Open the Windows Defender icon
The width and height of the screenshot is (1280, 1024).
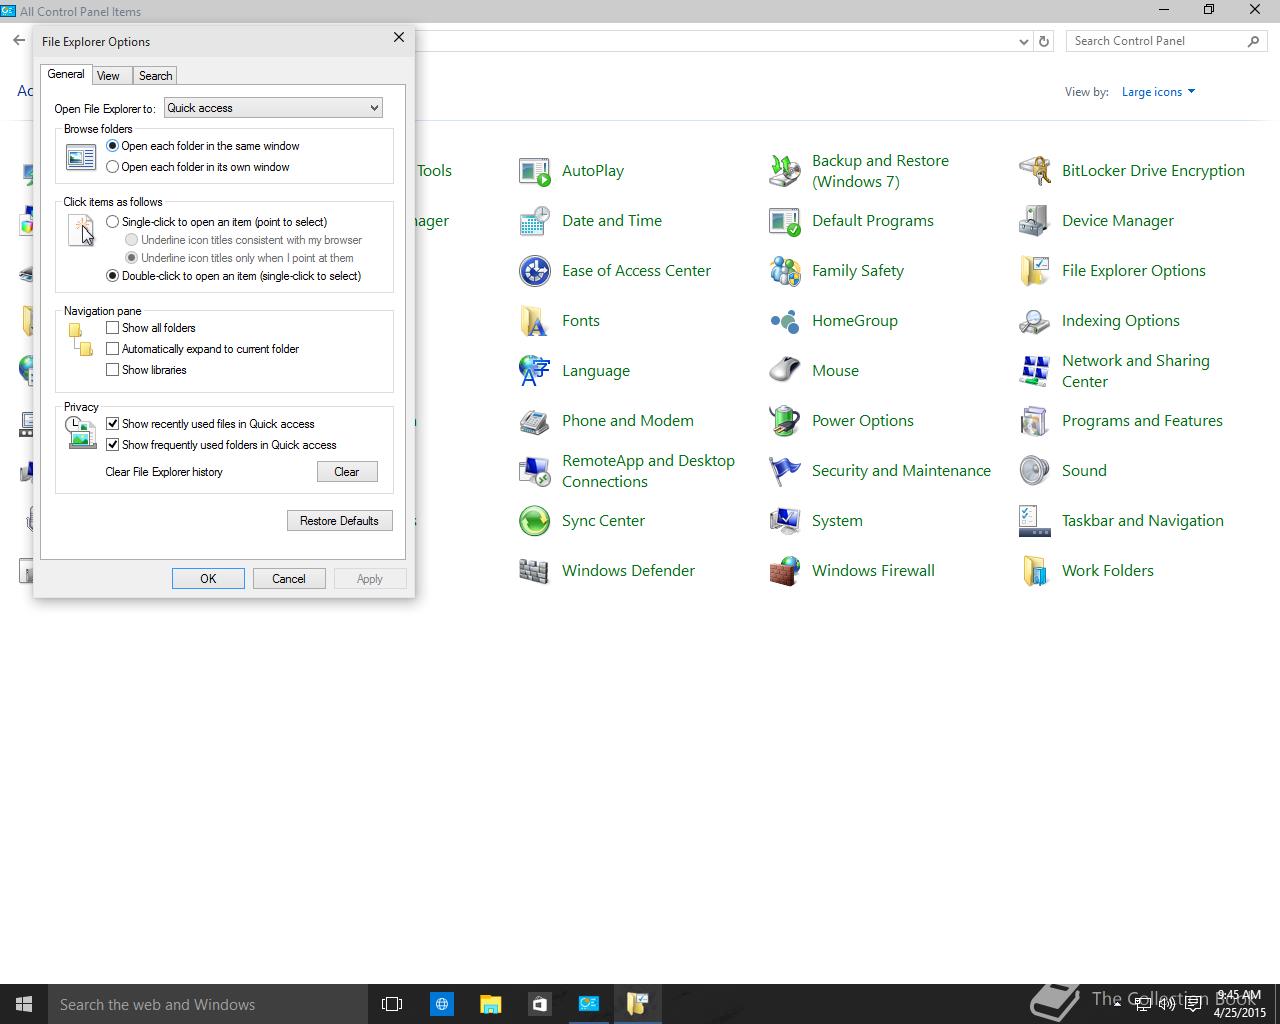[534, 571]
